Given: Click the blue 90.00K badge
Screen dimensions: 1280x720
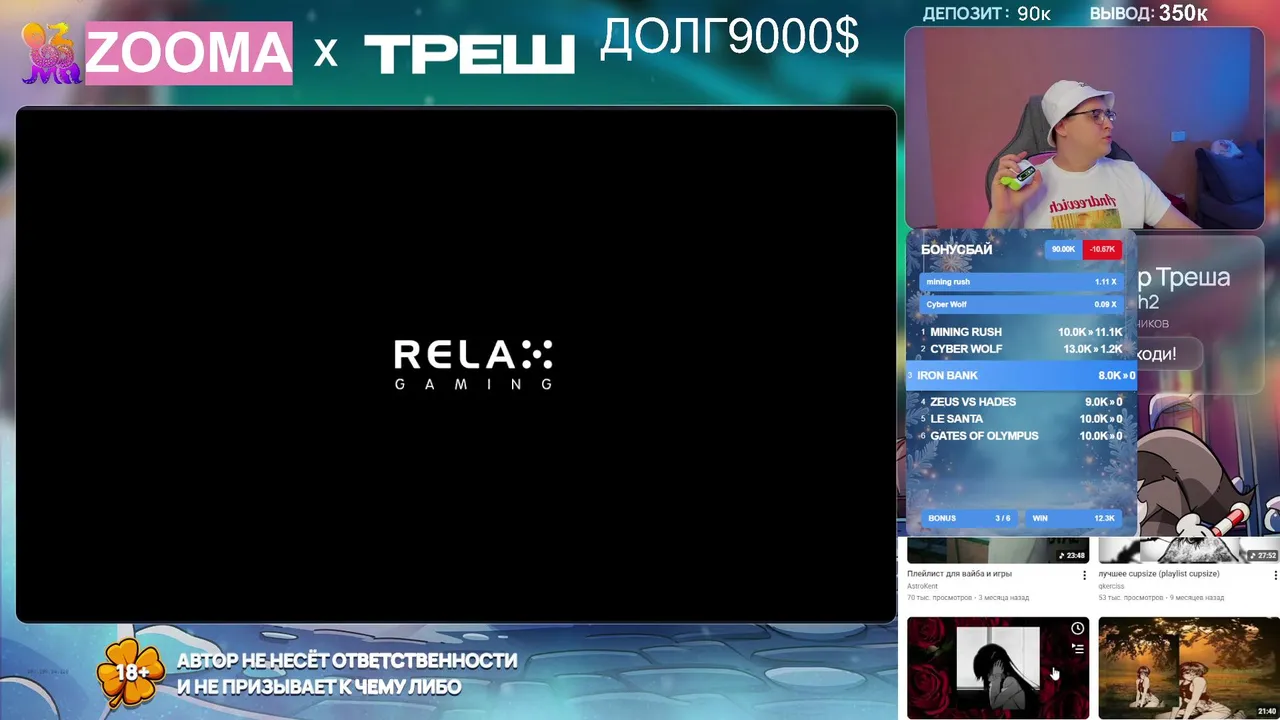Looking at the screenshot, I should coord(1063,249).
